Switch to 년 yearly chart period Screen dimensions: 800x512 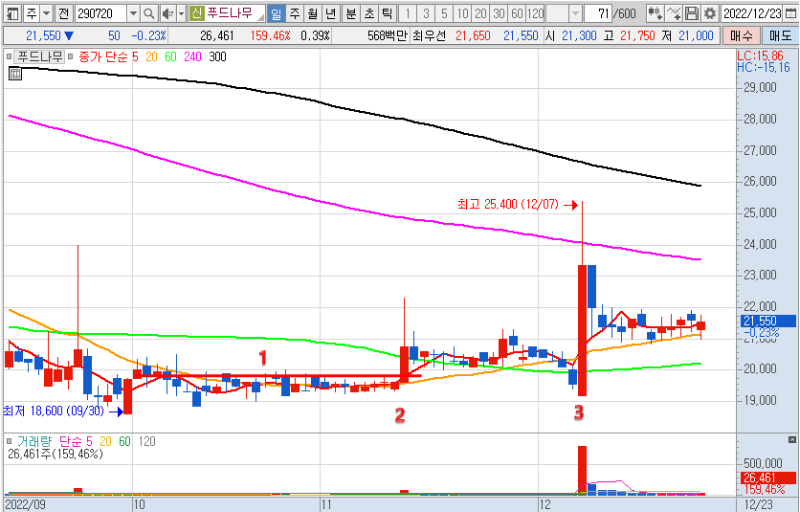331,13
